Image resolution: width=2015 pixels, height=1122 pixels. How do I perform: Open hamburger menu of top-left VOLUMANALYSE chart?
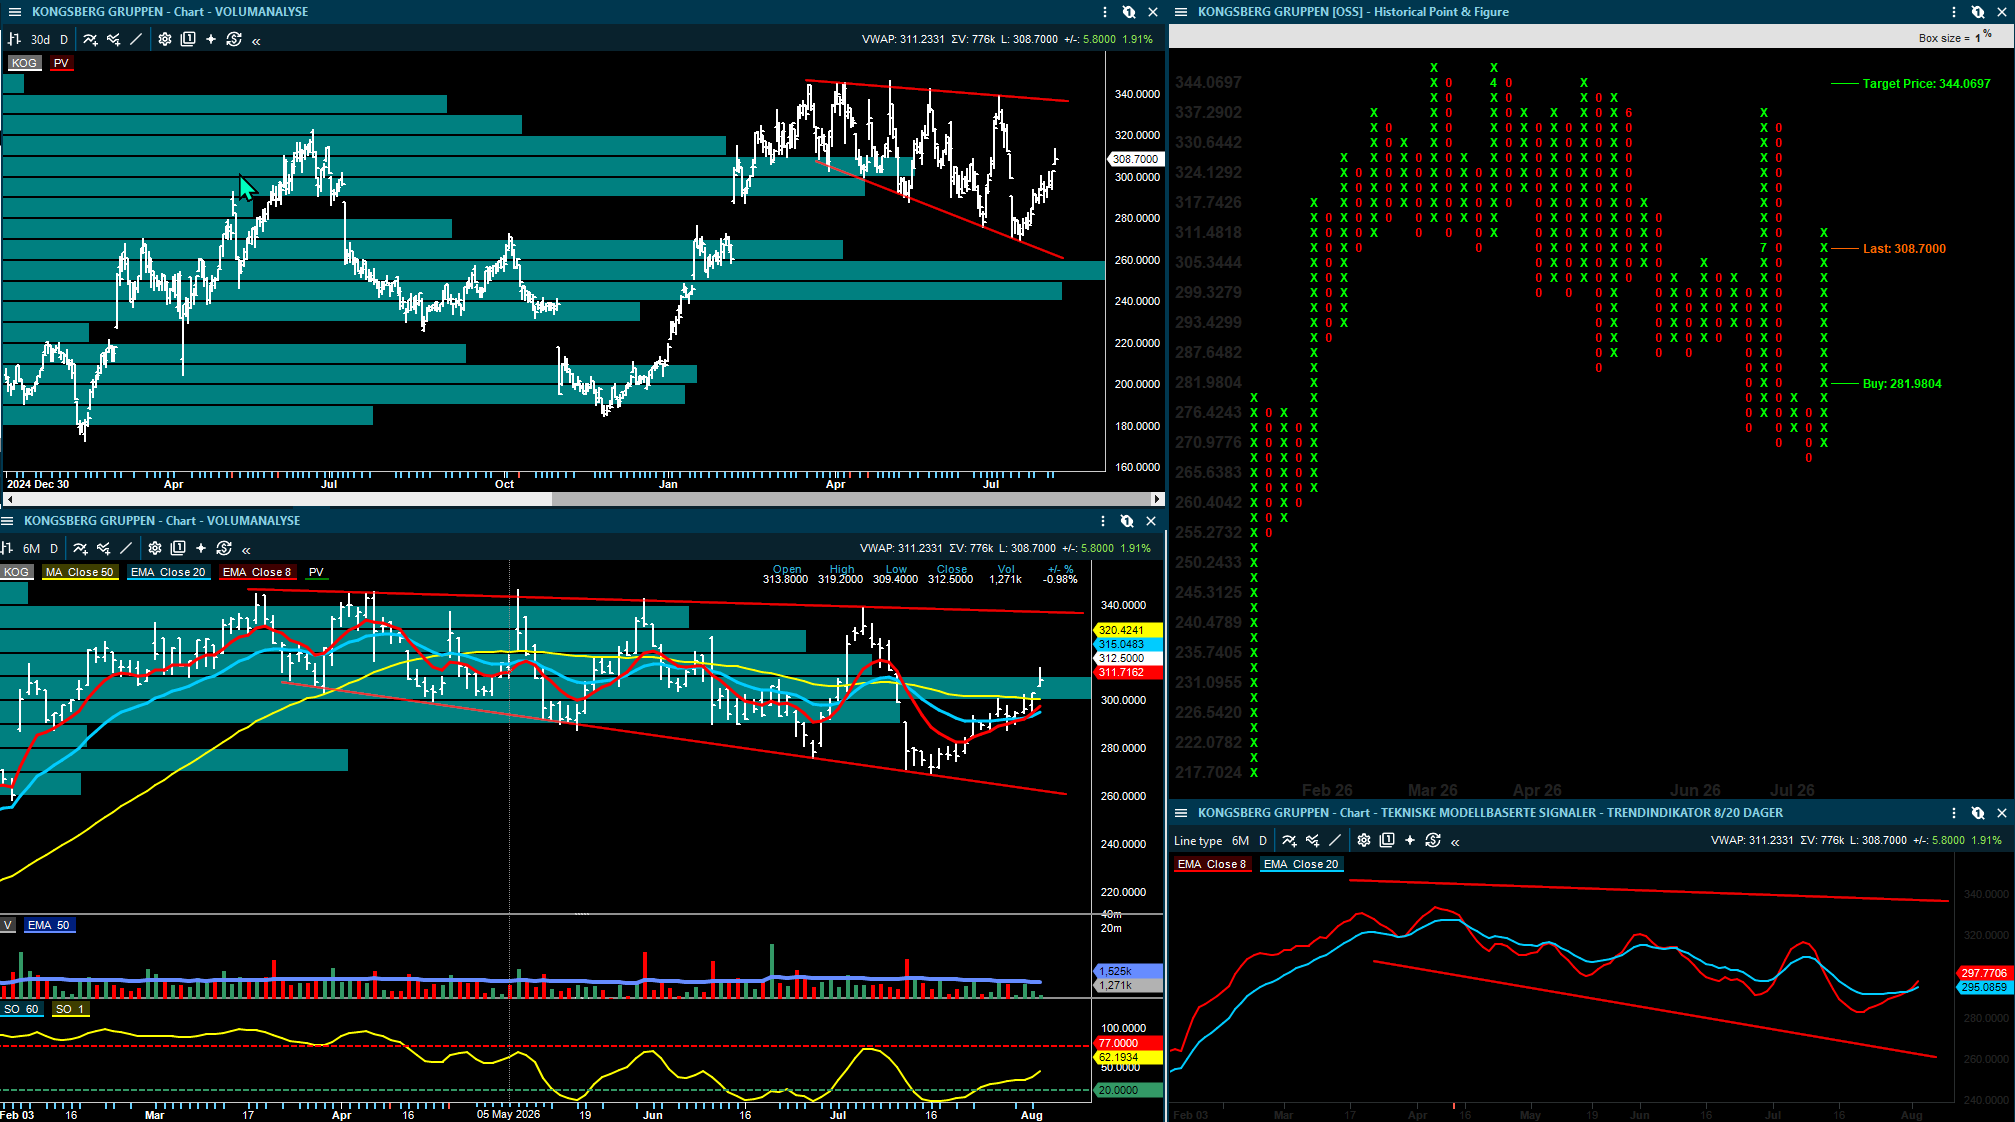(x=15, y=12)
